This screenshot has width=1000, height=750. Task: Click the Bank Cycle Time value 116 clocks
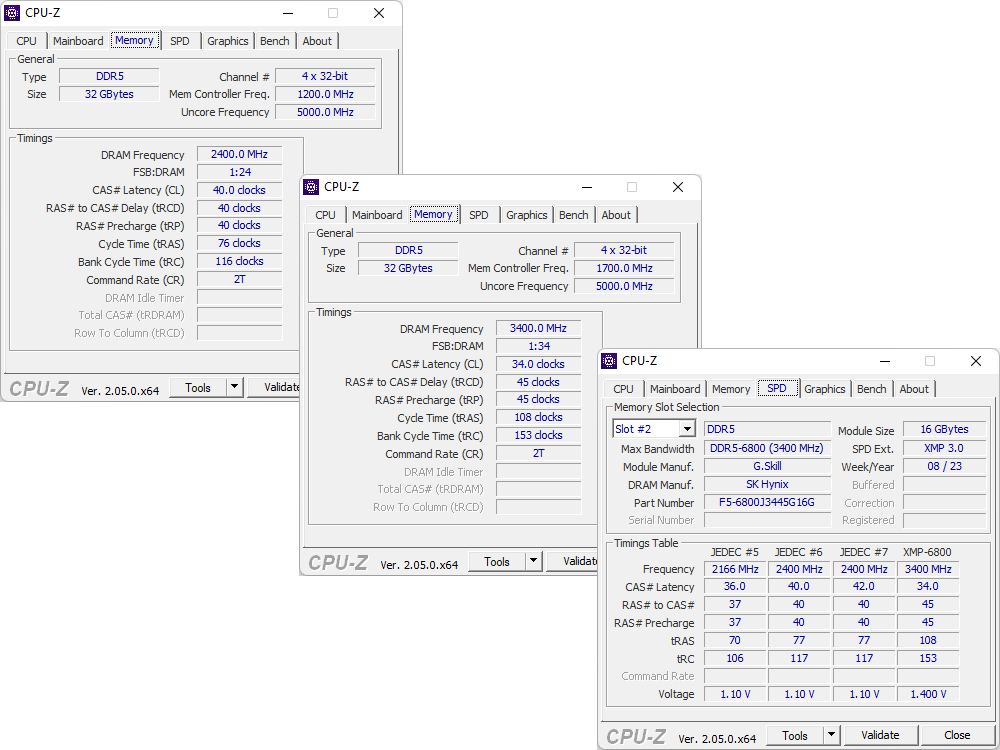tap(240, 261)
